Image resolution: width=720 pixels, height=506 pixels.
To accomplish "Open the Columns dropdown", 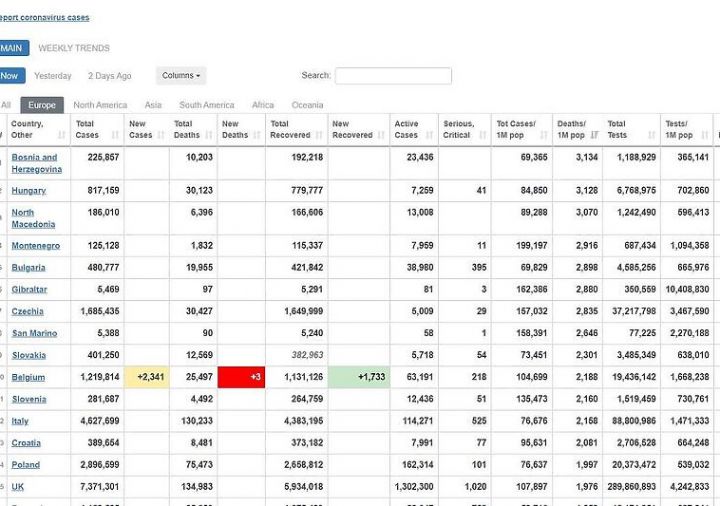I will click(x=181, y=76).
